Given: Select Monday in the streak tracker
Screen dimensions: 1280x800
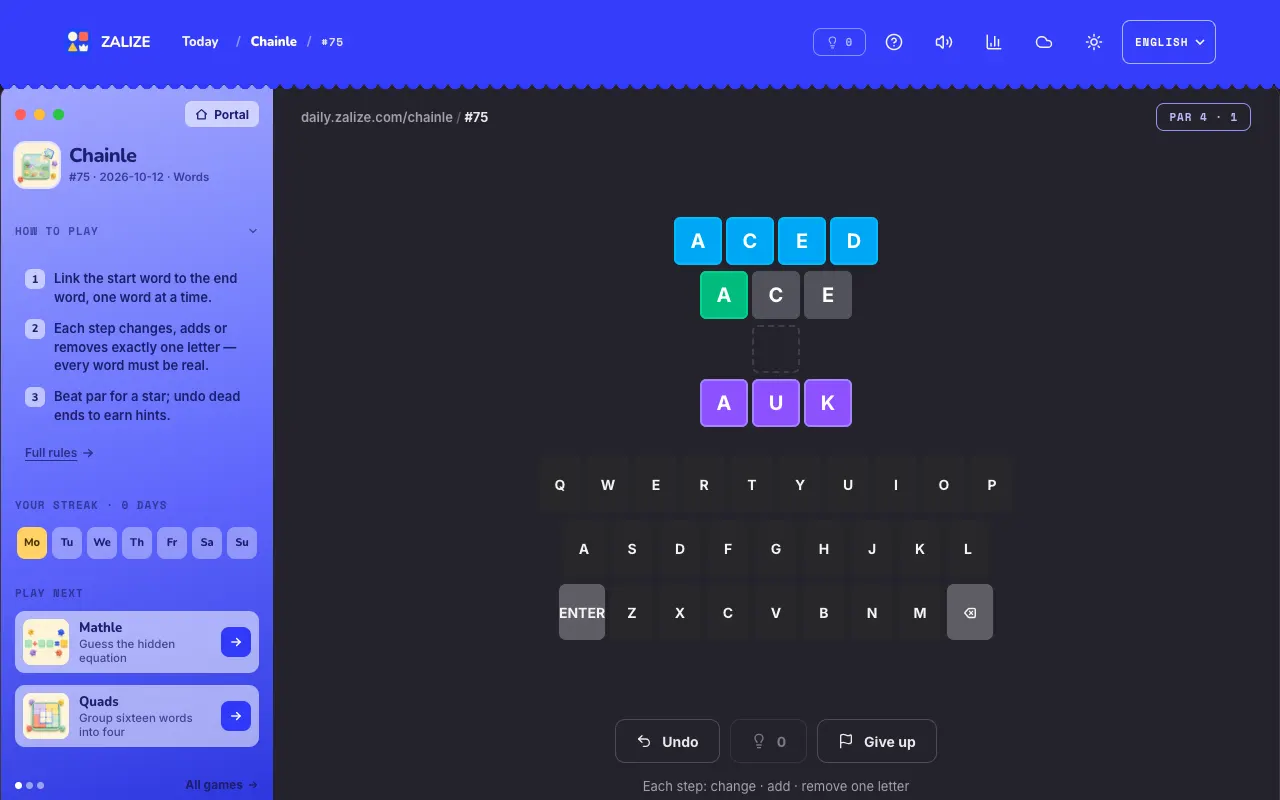Looking at the screenshot, I should click(x=32, y=542).
